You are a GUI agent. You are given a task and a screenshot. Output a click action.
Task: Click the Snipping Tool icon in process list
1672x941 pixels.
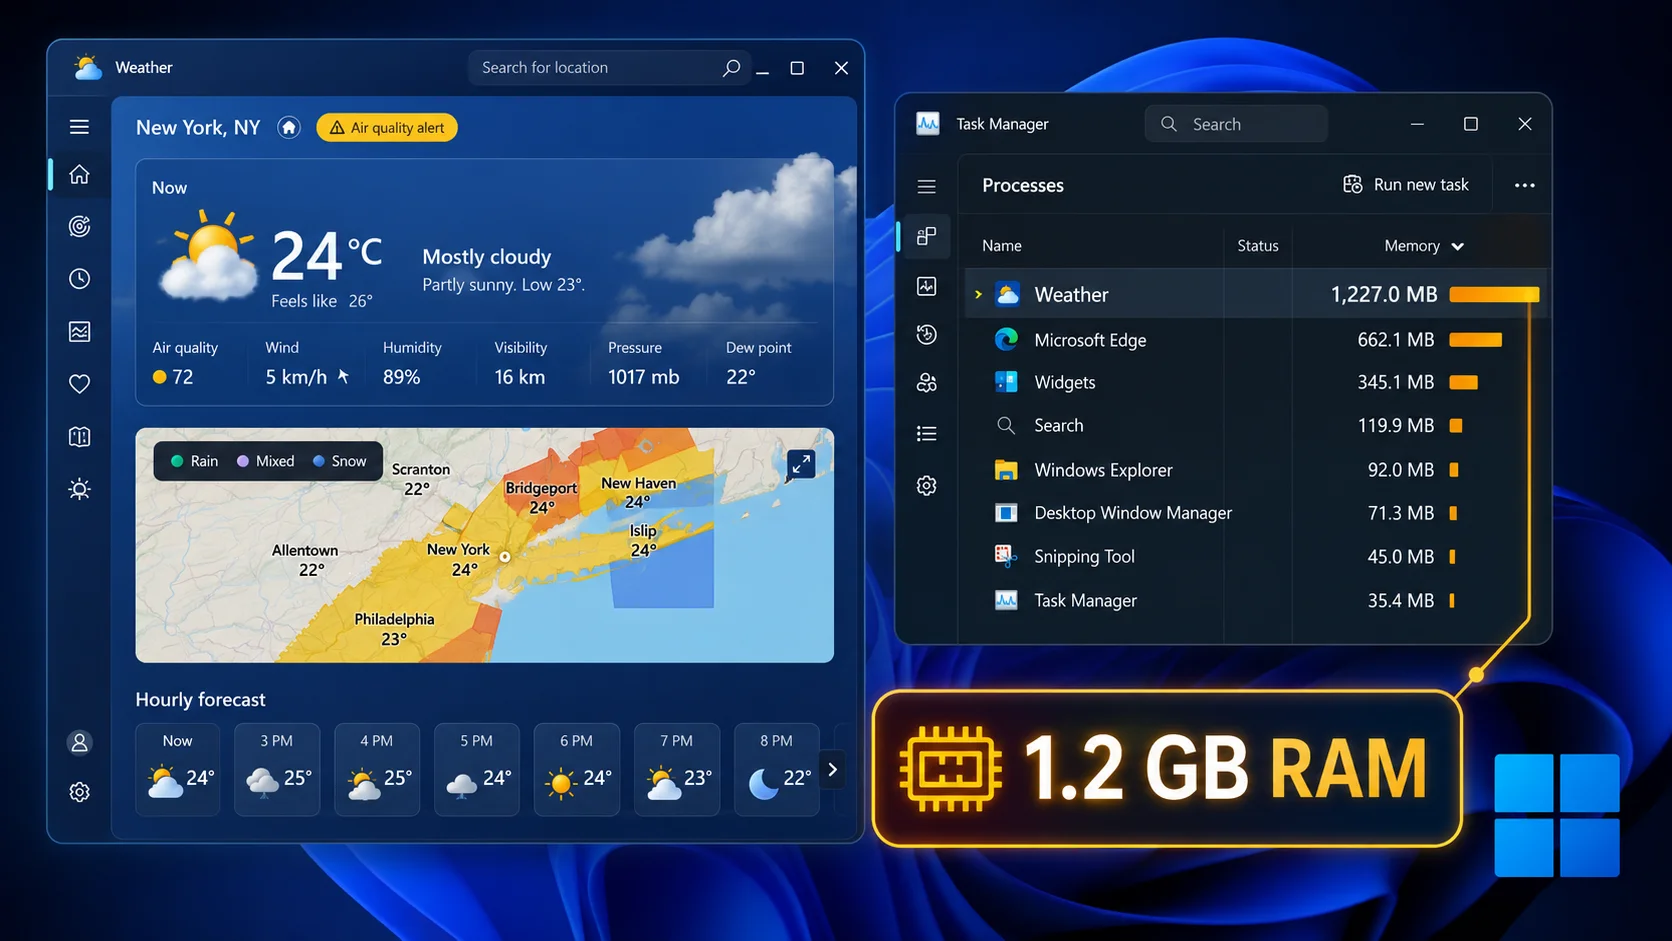click(1006, 556)
